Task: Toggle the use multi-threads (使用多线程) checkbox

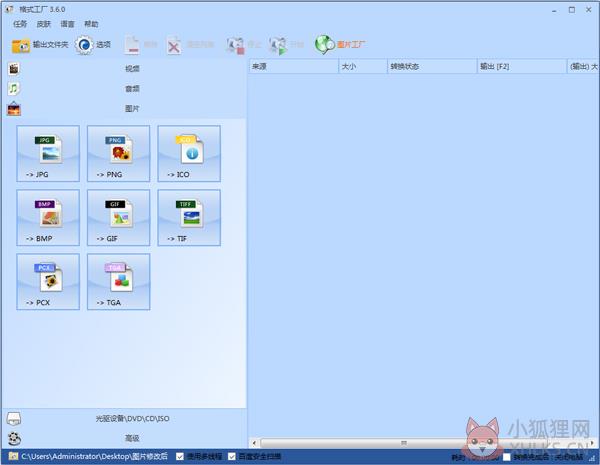Action: pos(180,457)
